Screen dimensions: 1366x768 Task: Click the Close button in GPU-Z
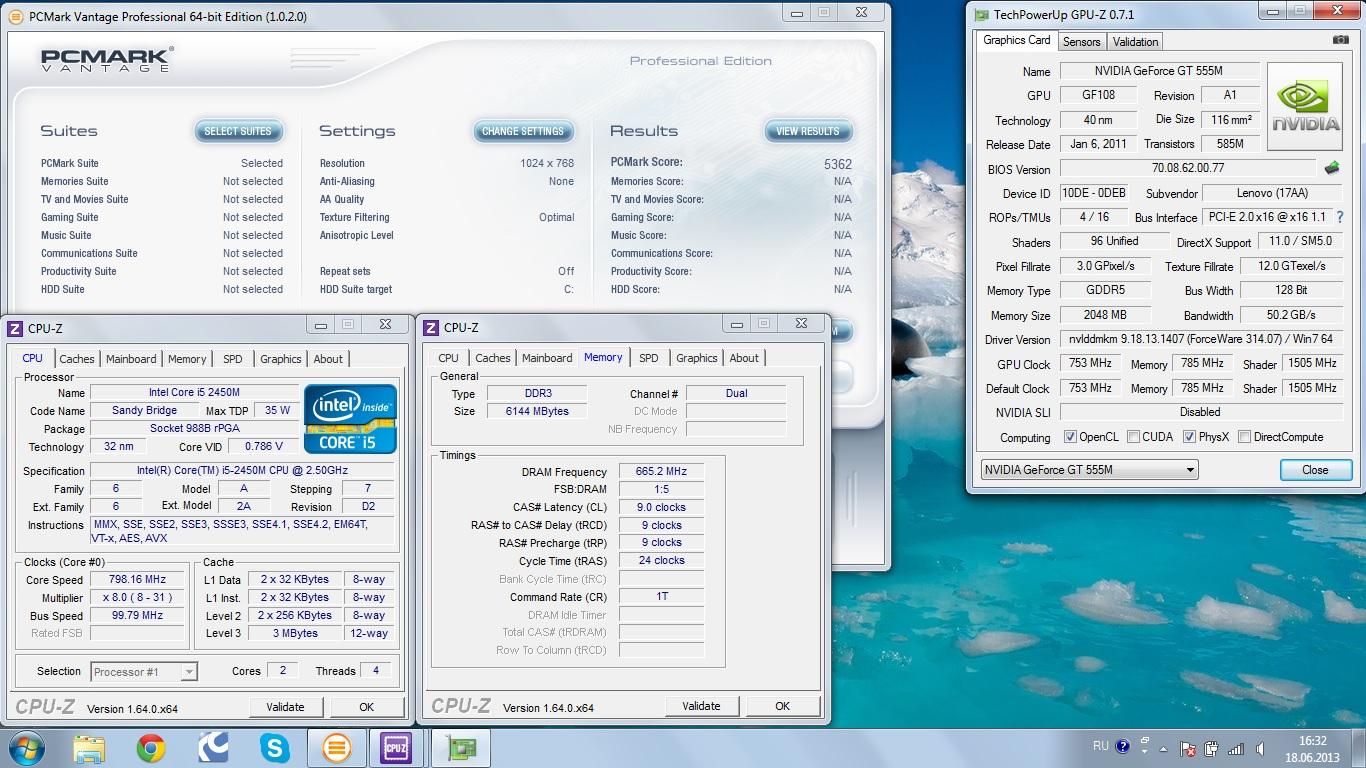[x=1315, y=470]
